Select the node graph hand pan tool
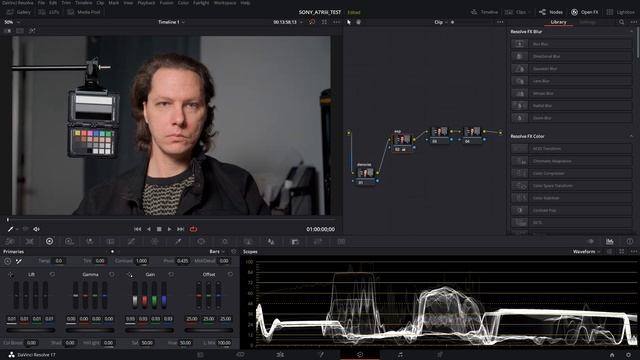This screenshot has height=360, width=640. (359, 22)
